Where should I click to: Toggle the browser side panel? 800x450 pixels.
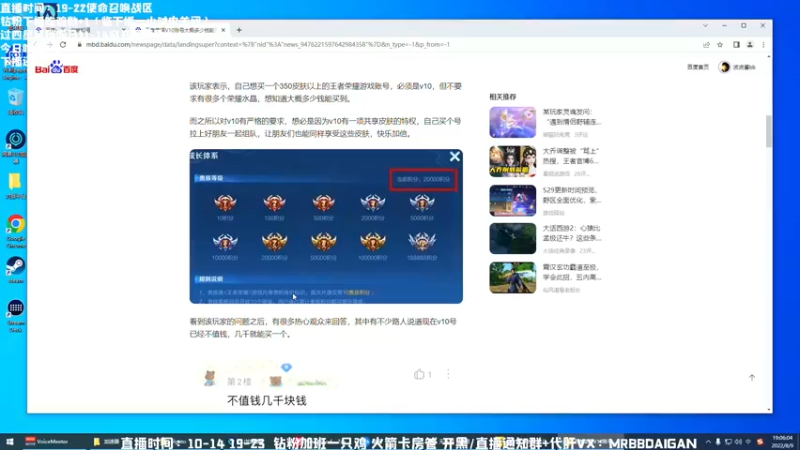[736, 44]
